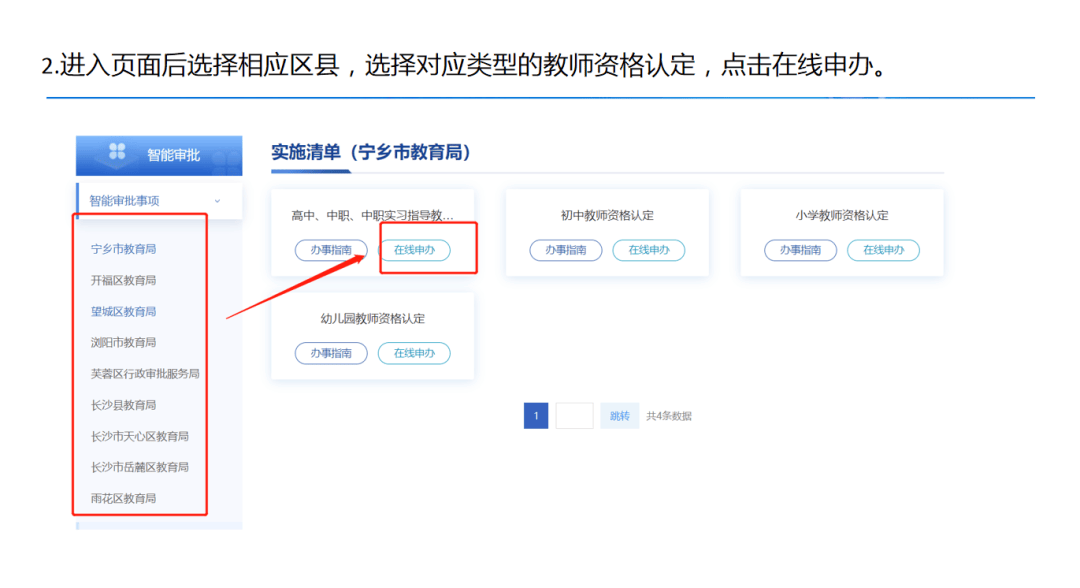Viewport: 1080px width, 588px height.
Task: Click the 高中、中职、中职实习指导教… card title
Action: pos(372,216)
